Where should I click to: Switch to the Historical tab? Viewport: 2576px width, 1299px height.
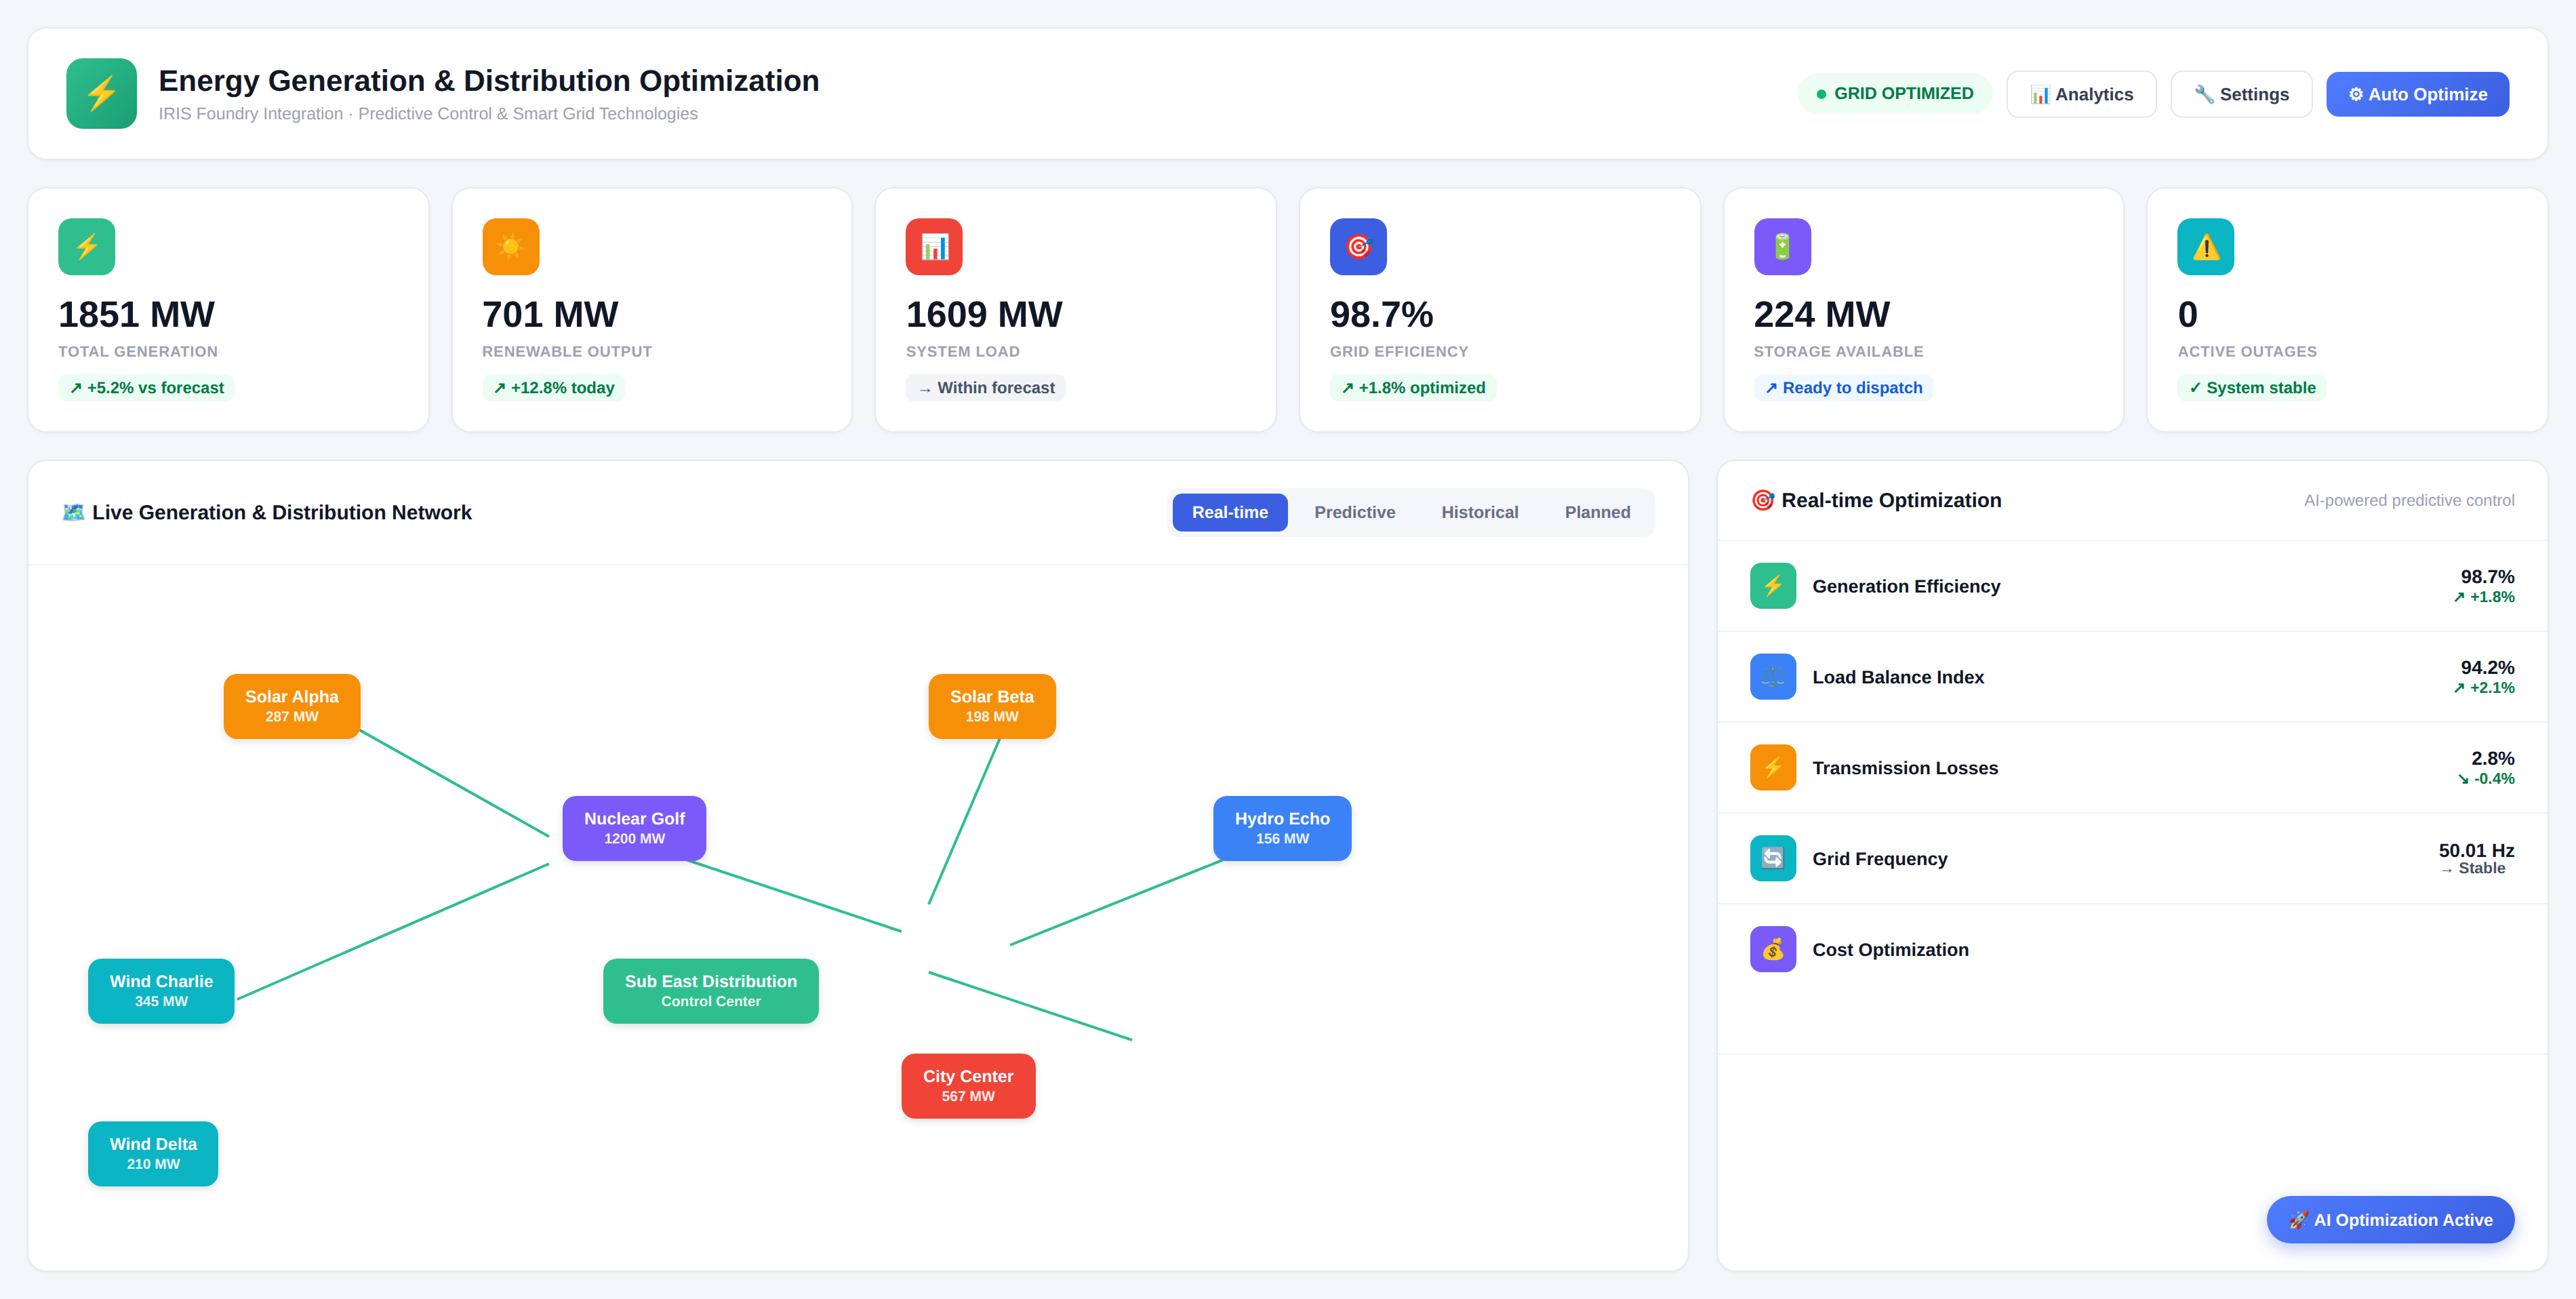coord(1479,512)
